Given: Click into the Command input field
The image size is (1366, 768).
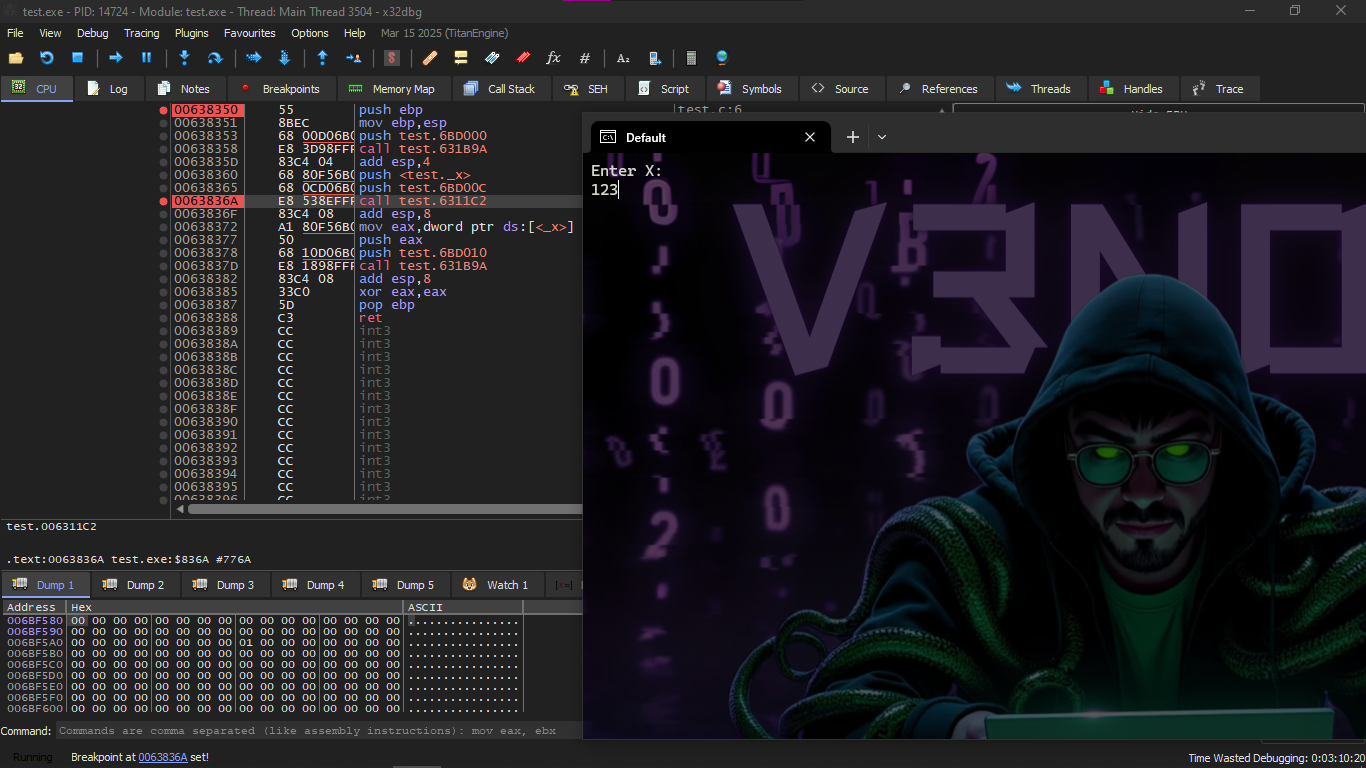Looking at the screenshot, I should pos(318,731).
